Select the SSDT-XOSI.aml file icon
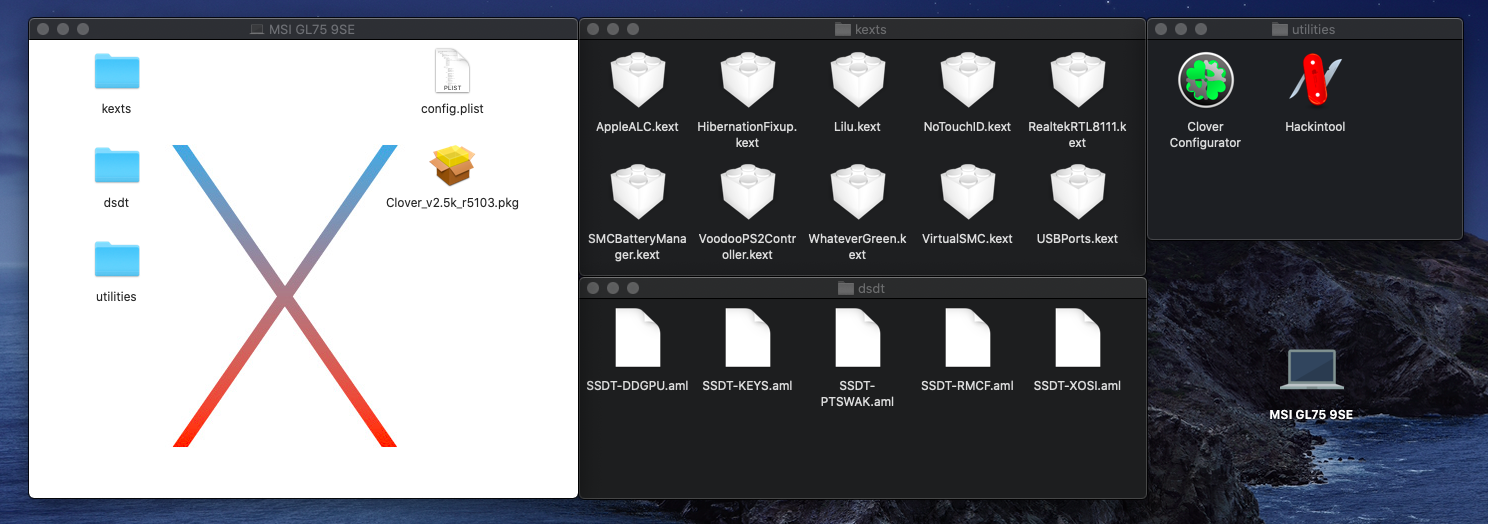 (1077, 338)
